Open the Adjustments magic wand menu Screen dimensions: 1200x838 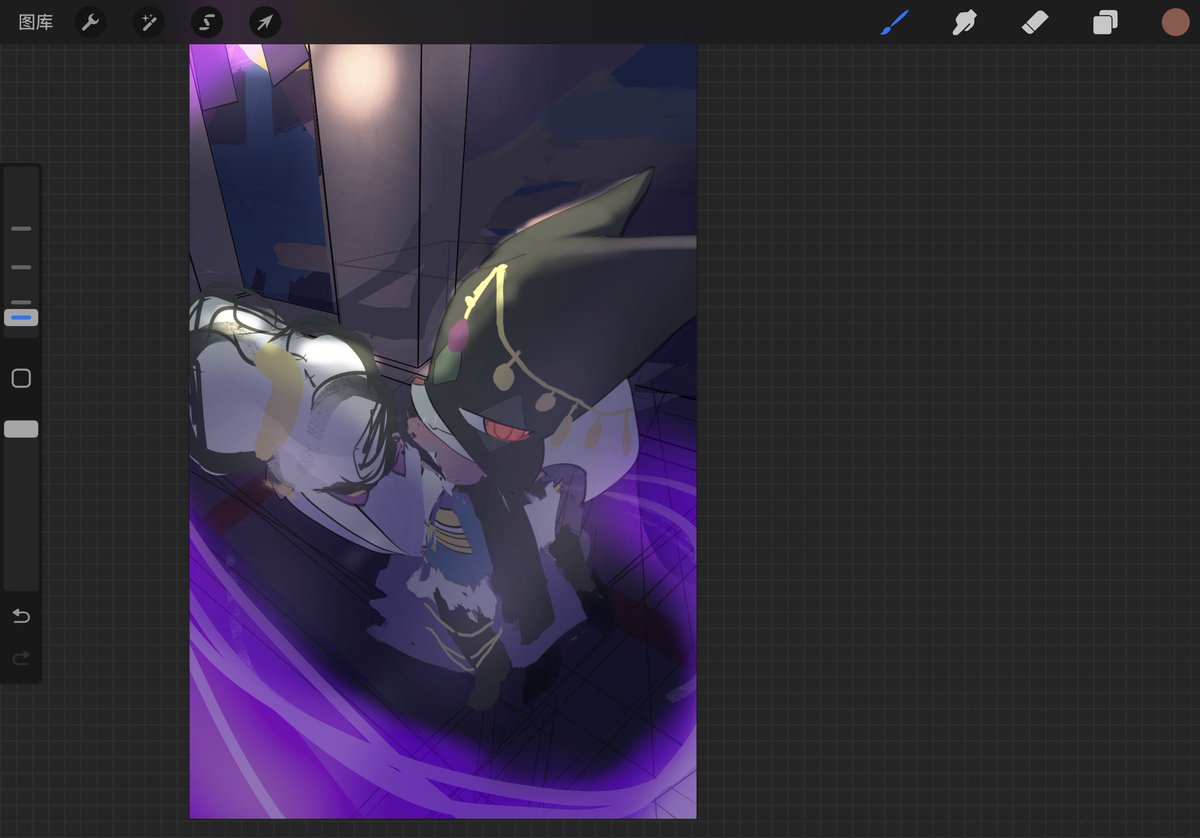click(x=149, y=22)
